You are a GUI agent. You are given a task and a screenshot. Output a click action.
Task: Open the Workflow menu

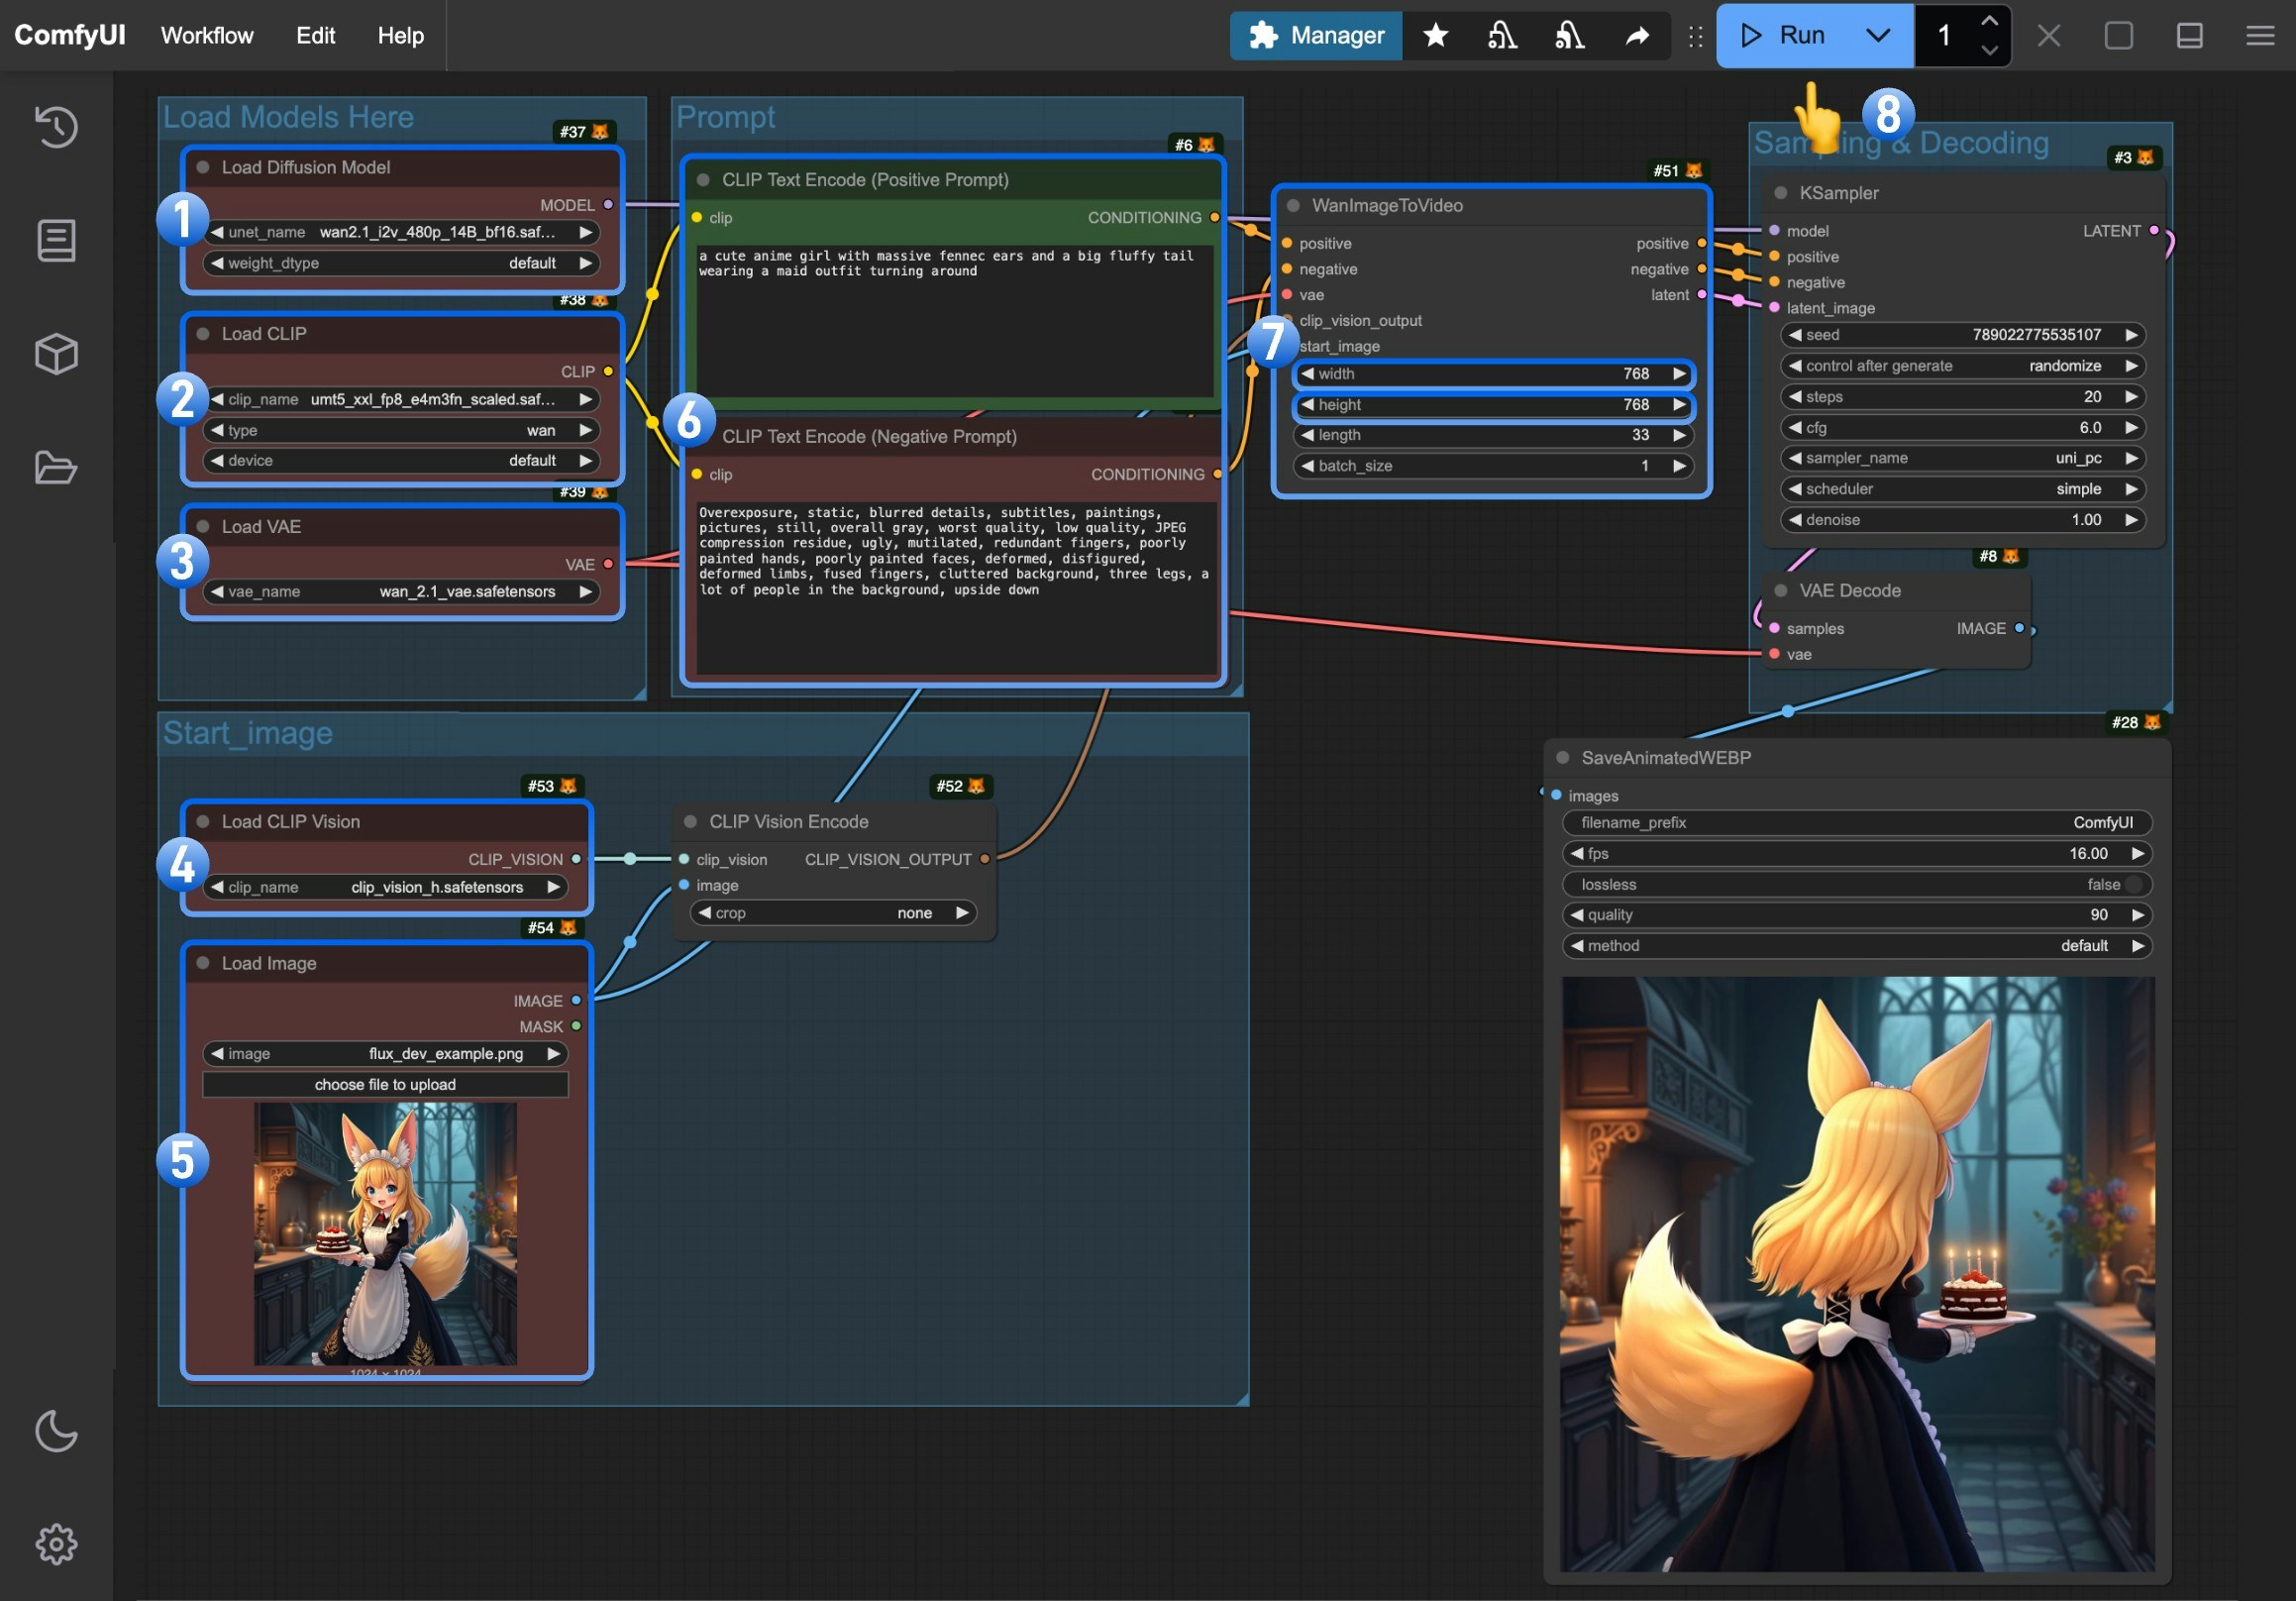(206, 35)
